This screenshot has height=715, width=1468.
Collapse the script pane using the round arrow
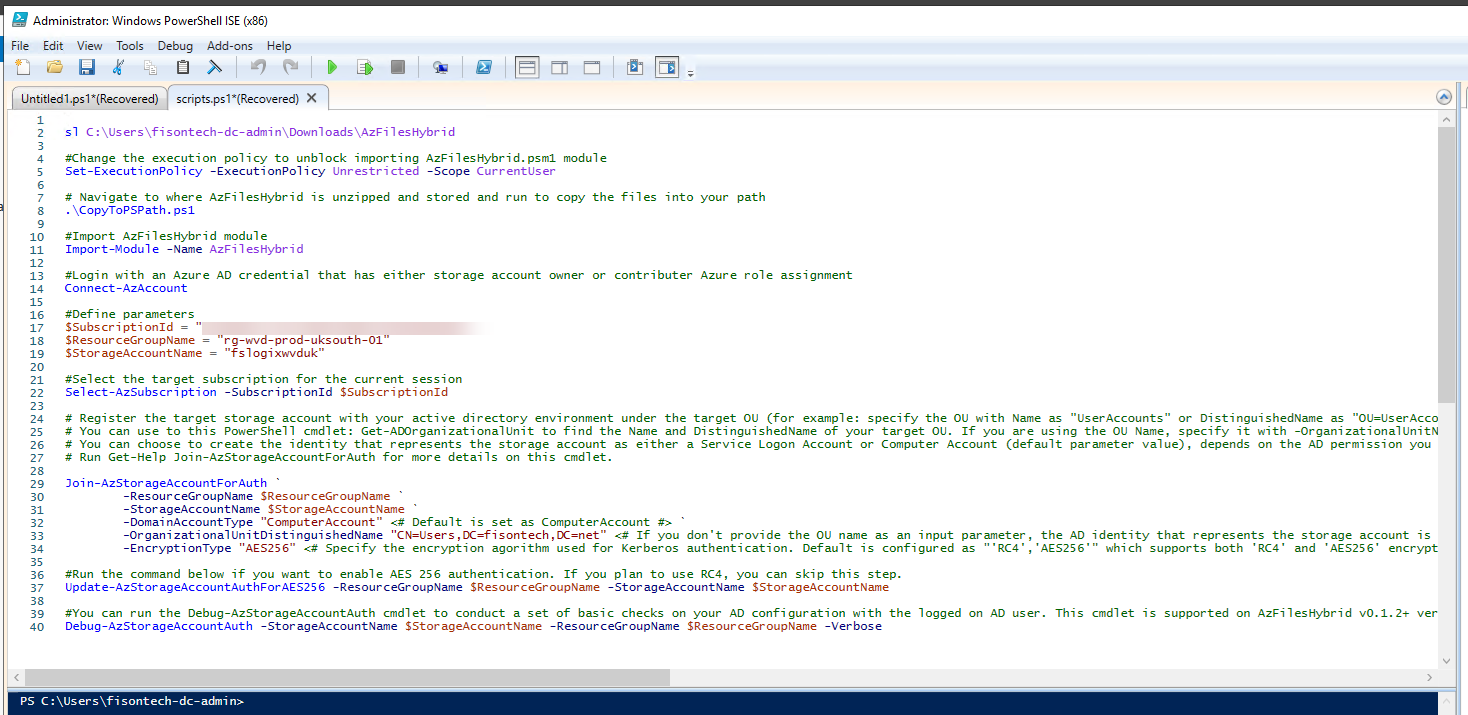click(x=1443, y=97)
